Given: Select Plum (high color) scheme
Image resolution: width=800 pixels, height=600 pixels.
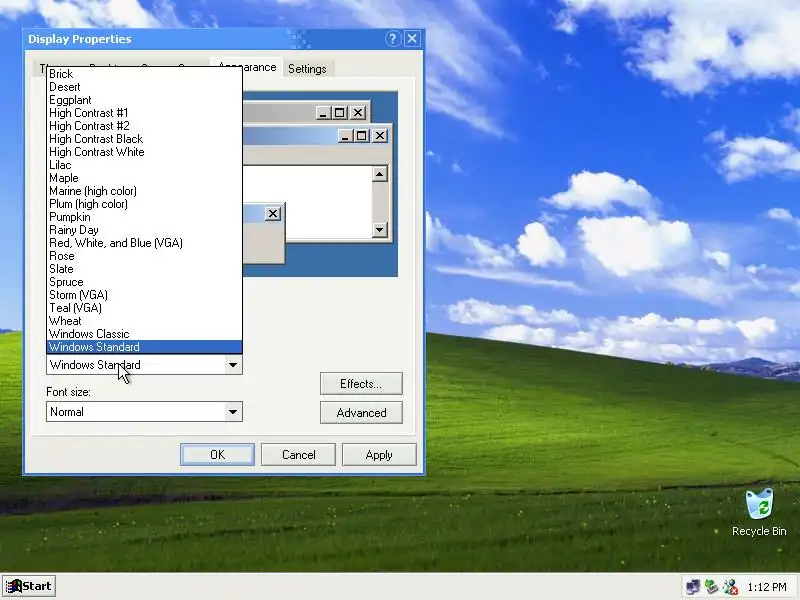Looking at the screenshot, I should click(144, 204).
